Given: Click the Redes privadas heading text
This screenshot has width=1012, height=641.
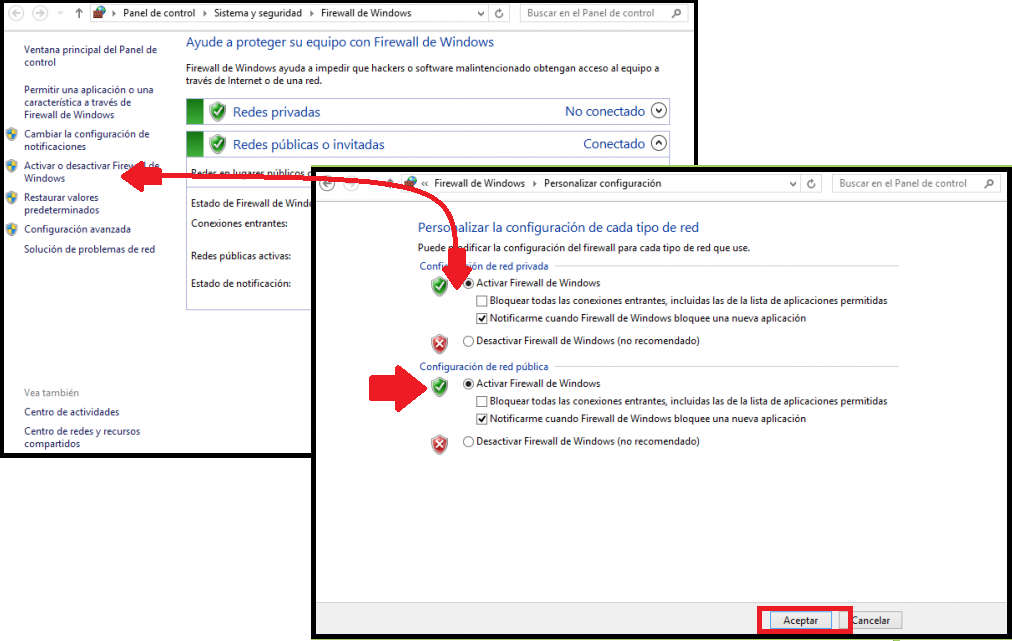Looking at the screenshot, I should point(276,112).
